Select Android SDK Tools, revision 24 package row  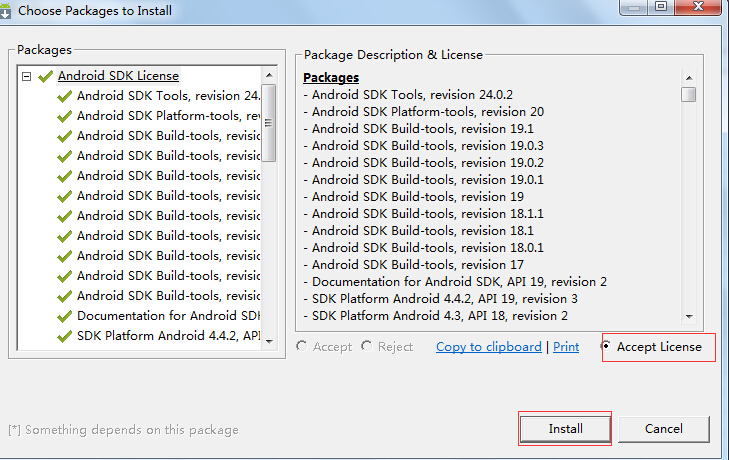tap(168, 96)
